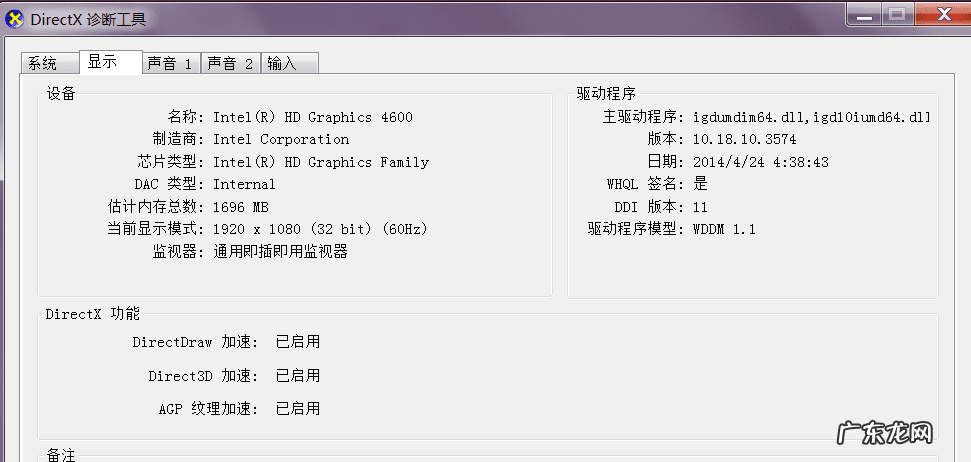Click the 驱动程序 group heading
Viewport: 971px width, 462px height.
point(606,94)
